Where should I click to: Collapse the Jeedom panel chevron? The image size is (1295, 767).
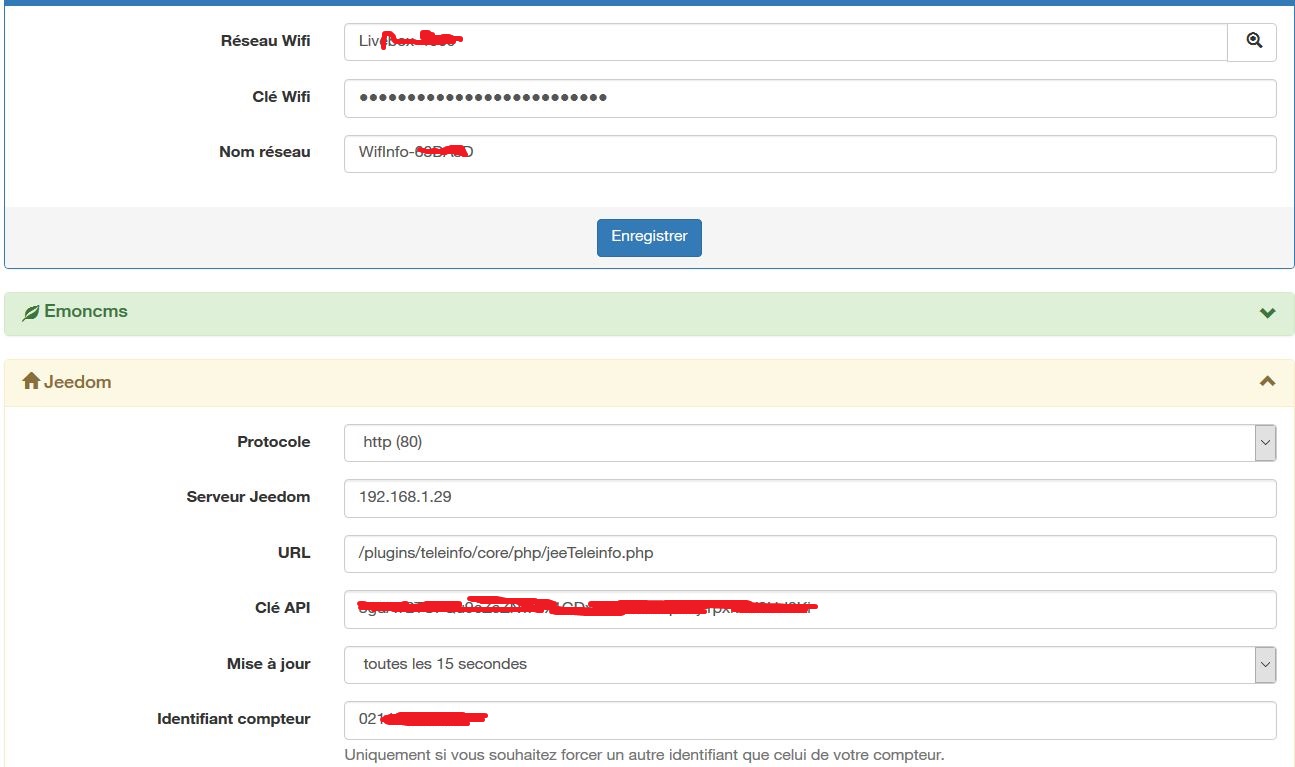coord(1267,381)
